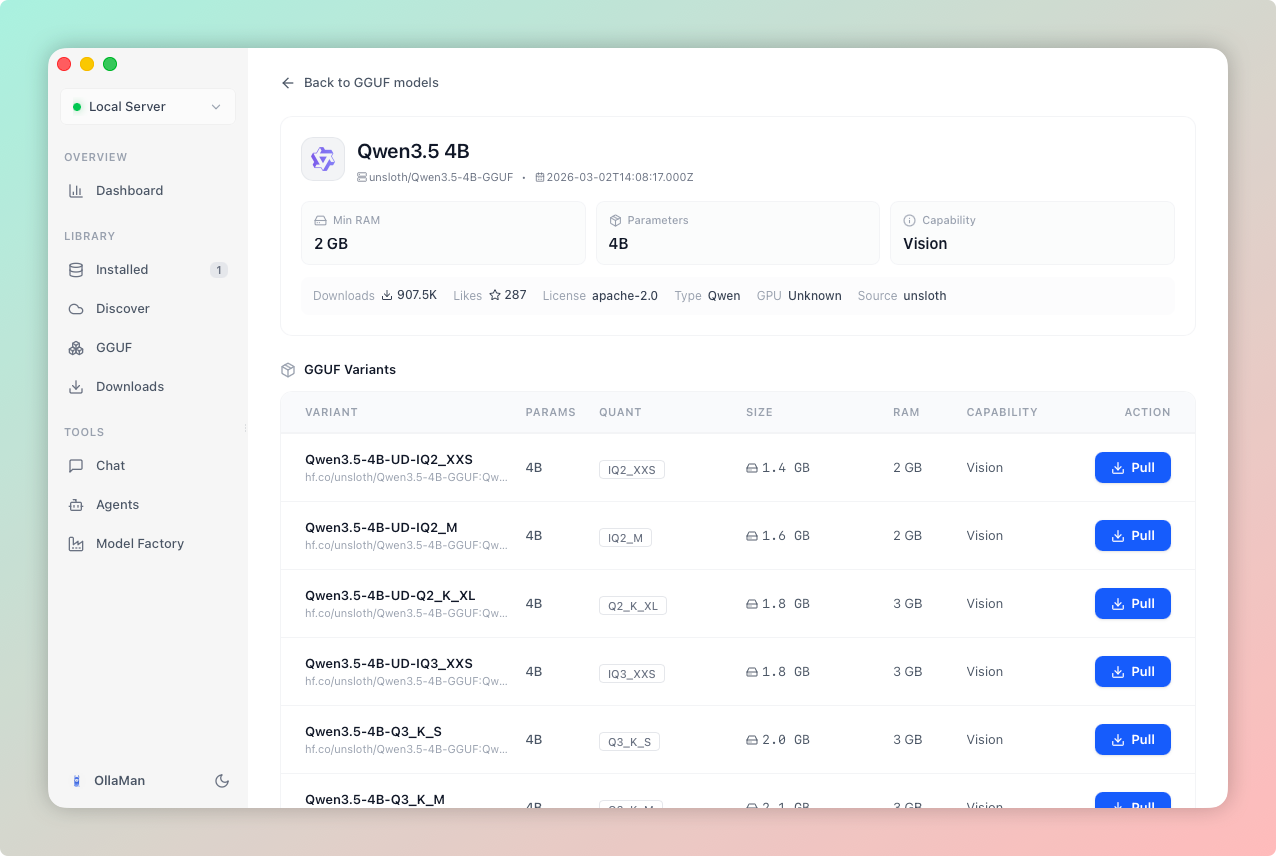Pull the Qwen3.5-4B-Q3_K_S variant
The image size is (1276, 856).
(x=1133, y=740)
